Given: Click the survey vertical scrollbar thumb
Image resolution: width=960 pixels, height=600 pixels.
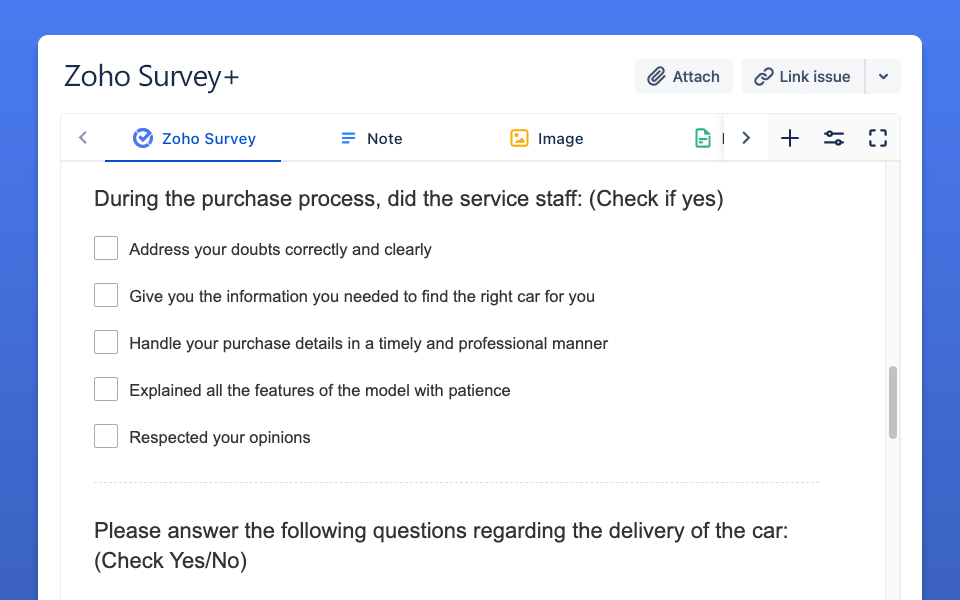Looking at the screenshot, I should [893, 402].
